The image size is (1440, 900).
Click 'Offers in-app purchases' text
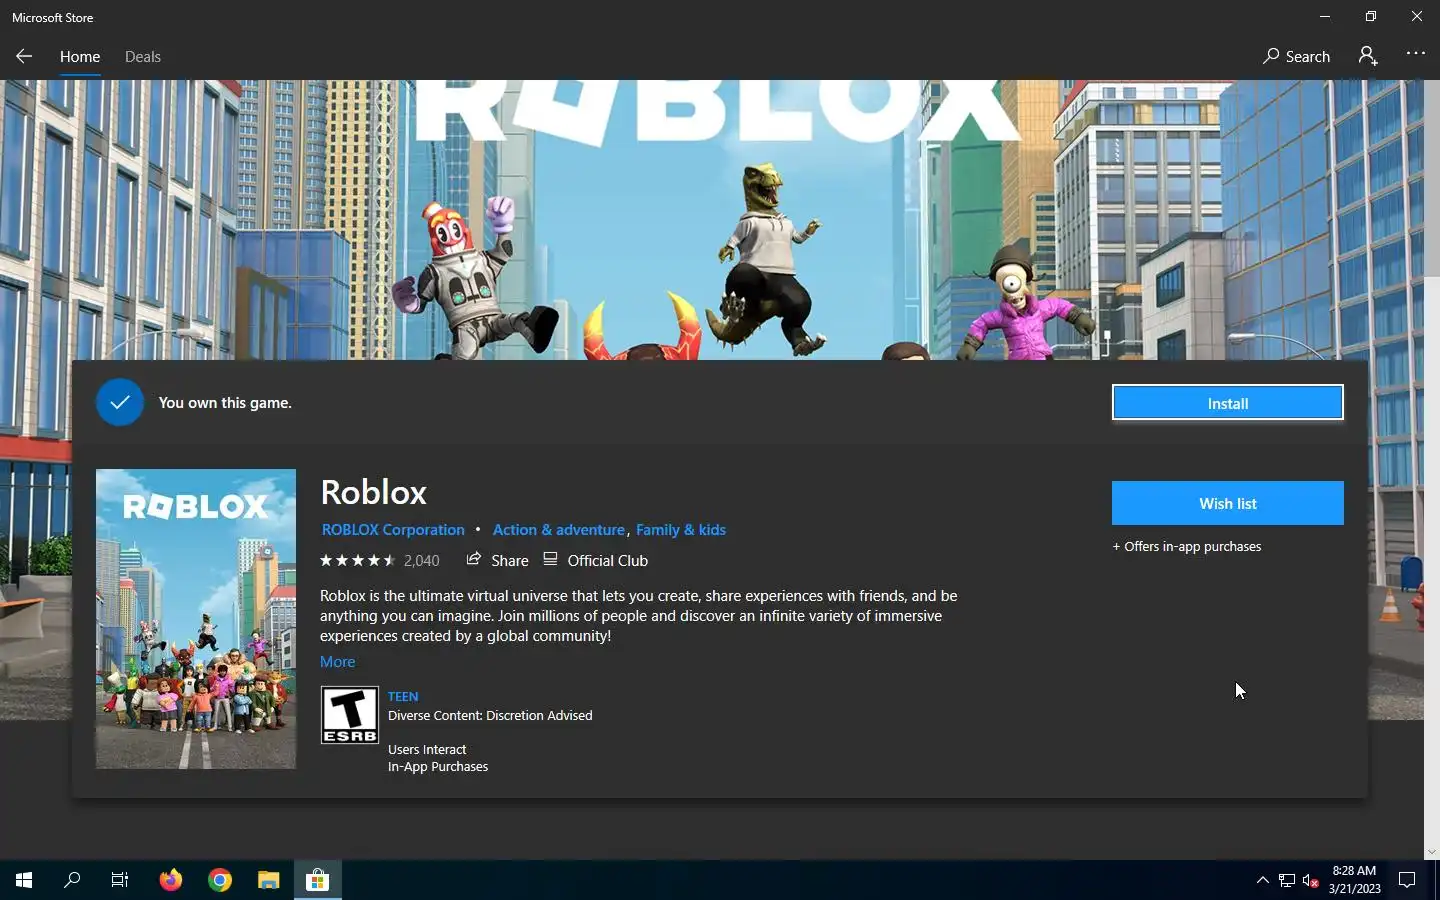[x=1187, y=546]
